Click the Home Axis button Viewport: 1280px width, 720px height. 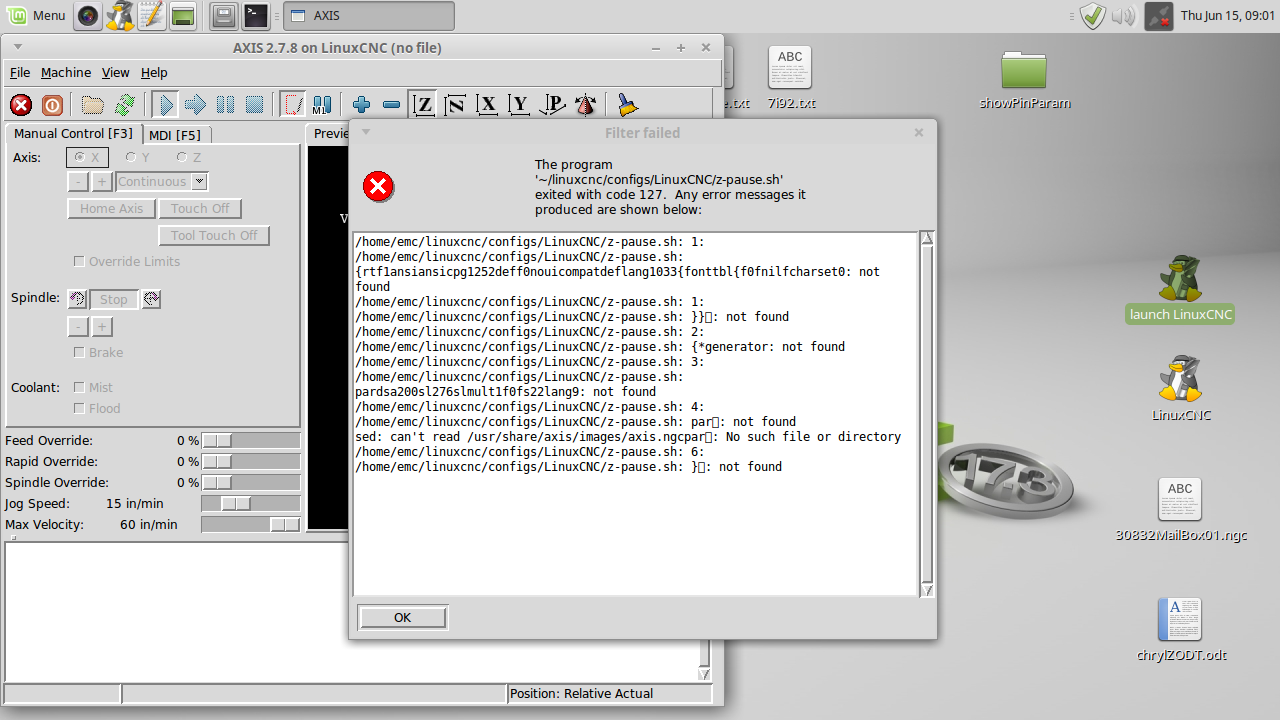click(x=111, y=208)
